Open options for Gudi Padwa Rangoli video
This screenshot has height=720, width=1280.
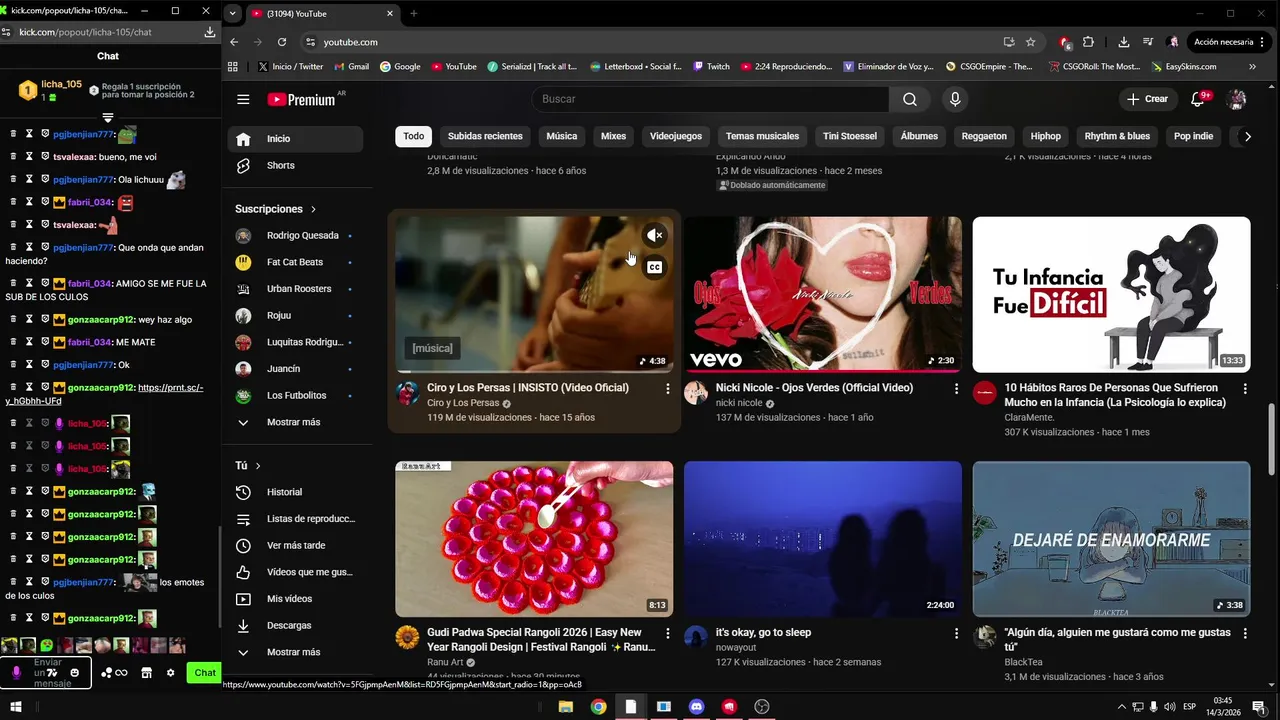668,633
